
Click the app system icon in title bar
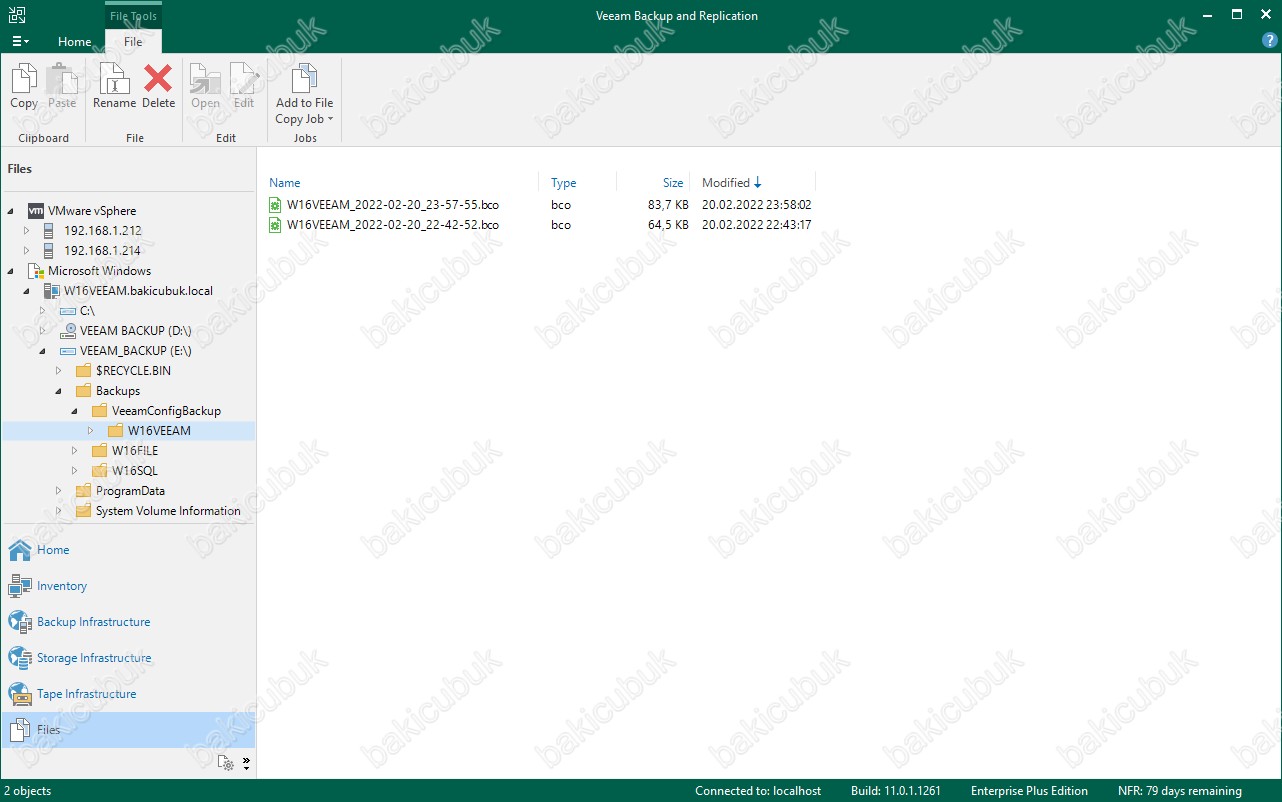[16, 15]
